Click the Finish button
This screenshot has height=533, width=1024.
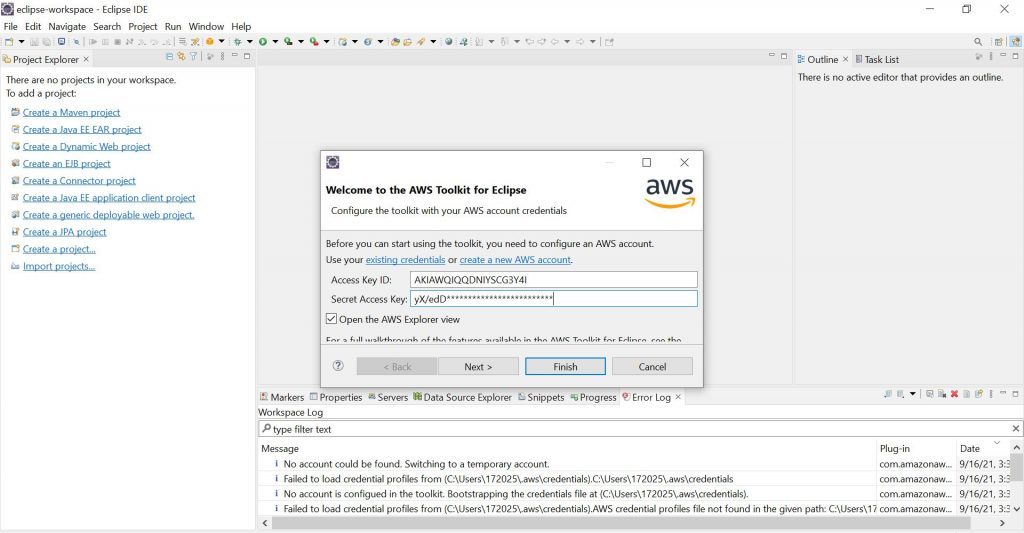coord(565,366)
